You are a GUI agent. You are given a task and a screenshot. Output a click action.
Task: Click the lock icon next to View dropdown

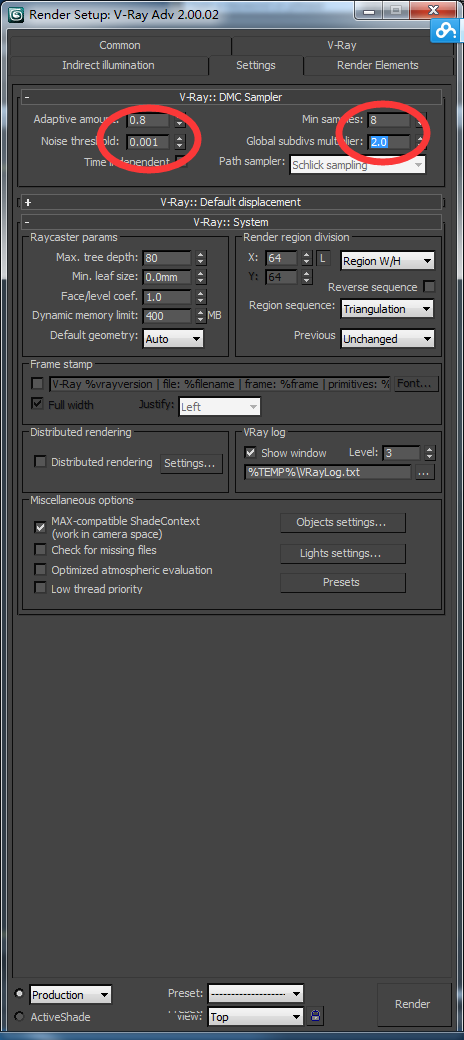coord(315,1015)
